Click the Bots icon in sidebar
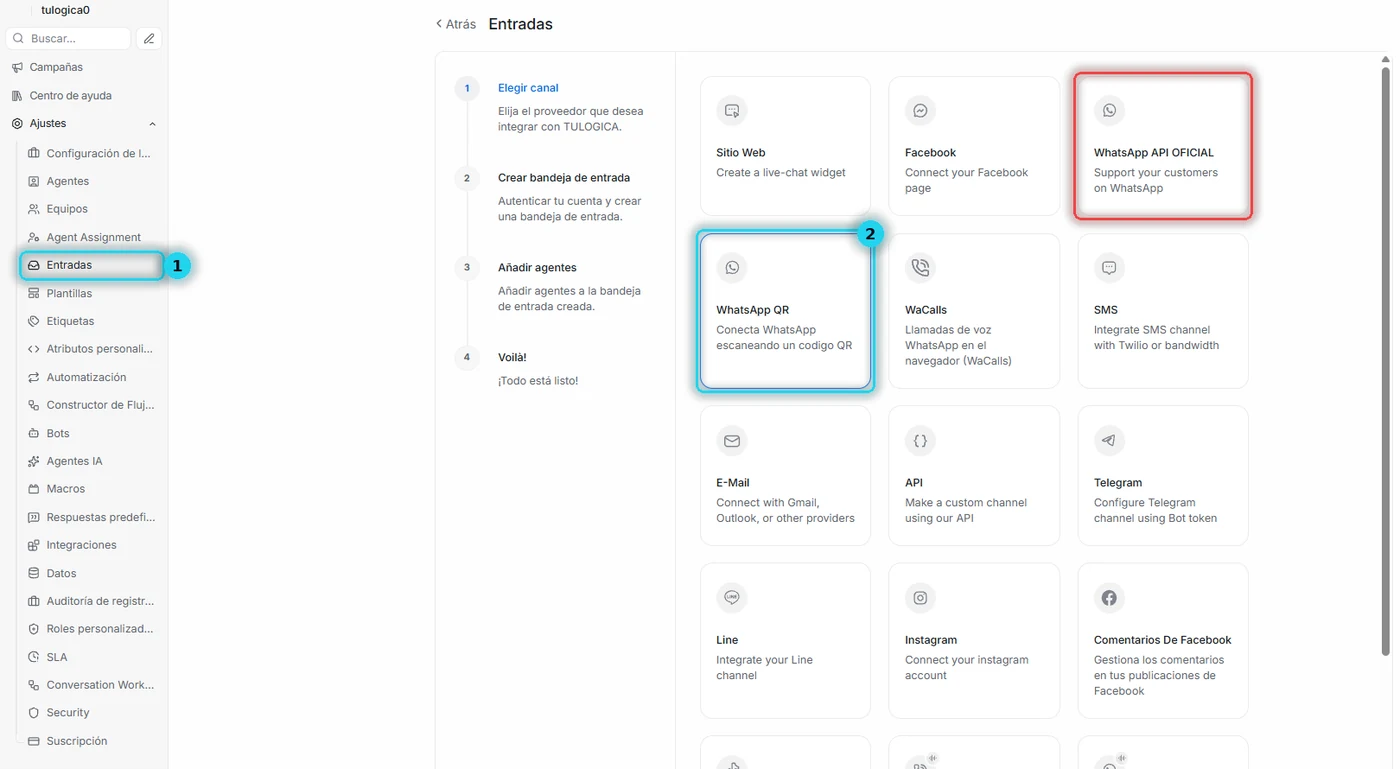The image size is (1400, 769). 34,433
